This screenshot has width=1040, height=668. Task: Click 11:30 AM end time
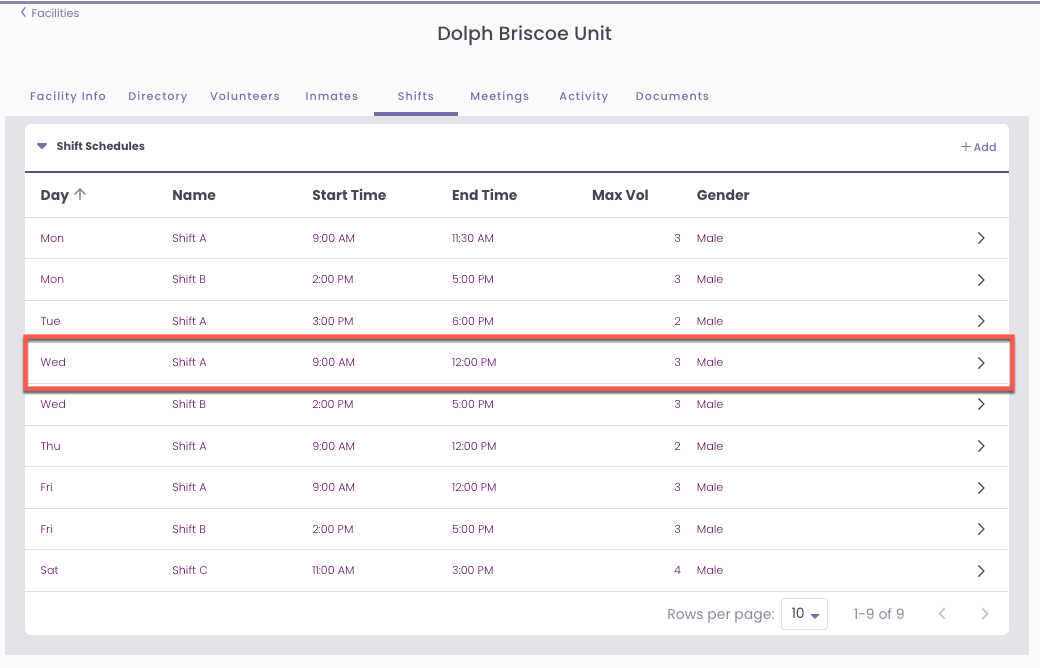[473, 238]
